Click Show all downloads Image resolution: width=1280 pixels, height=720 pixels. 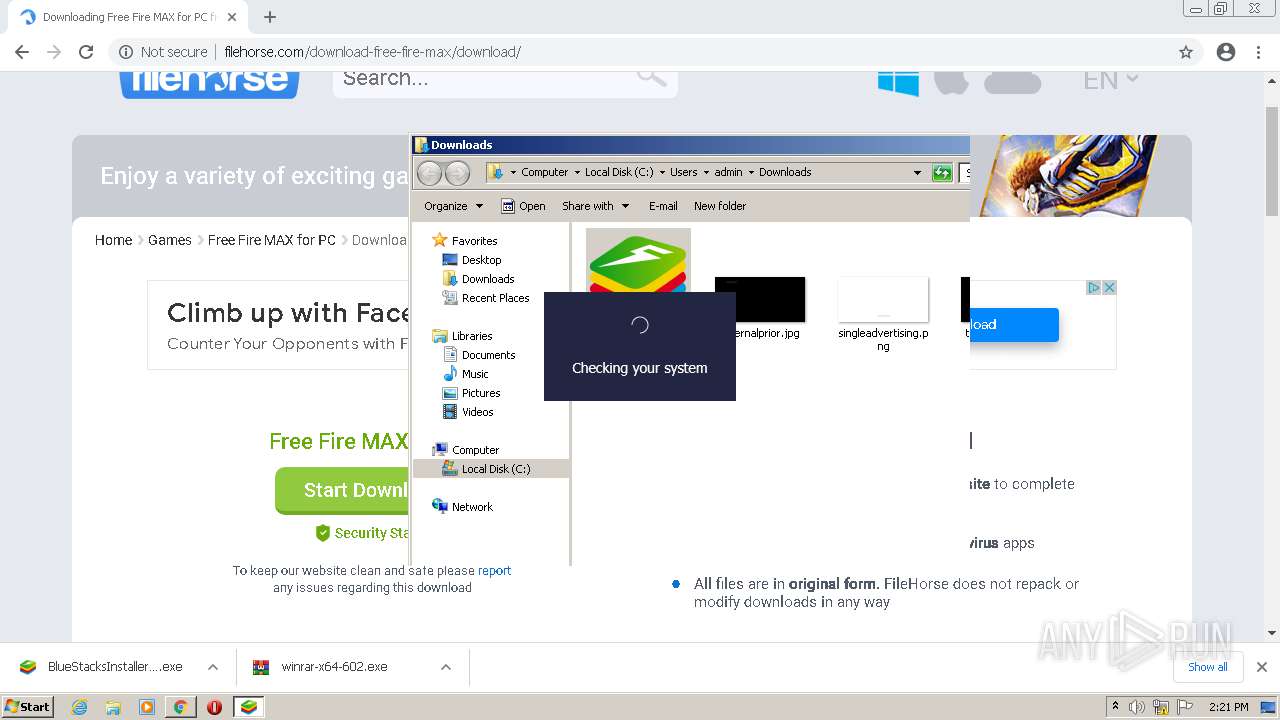point(1207,667)
